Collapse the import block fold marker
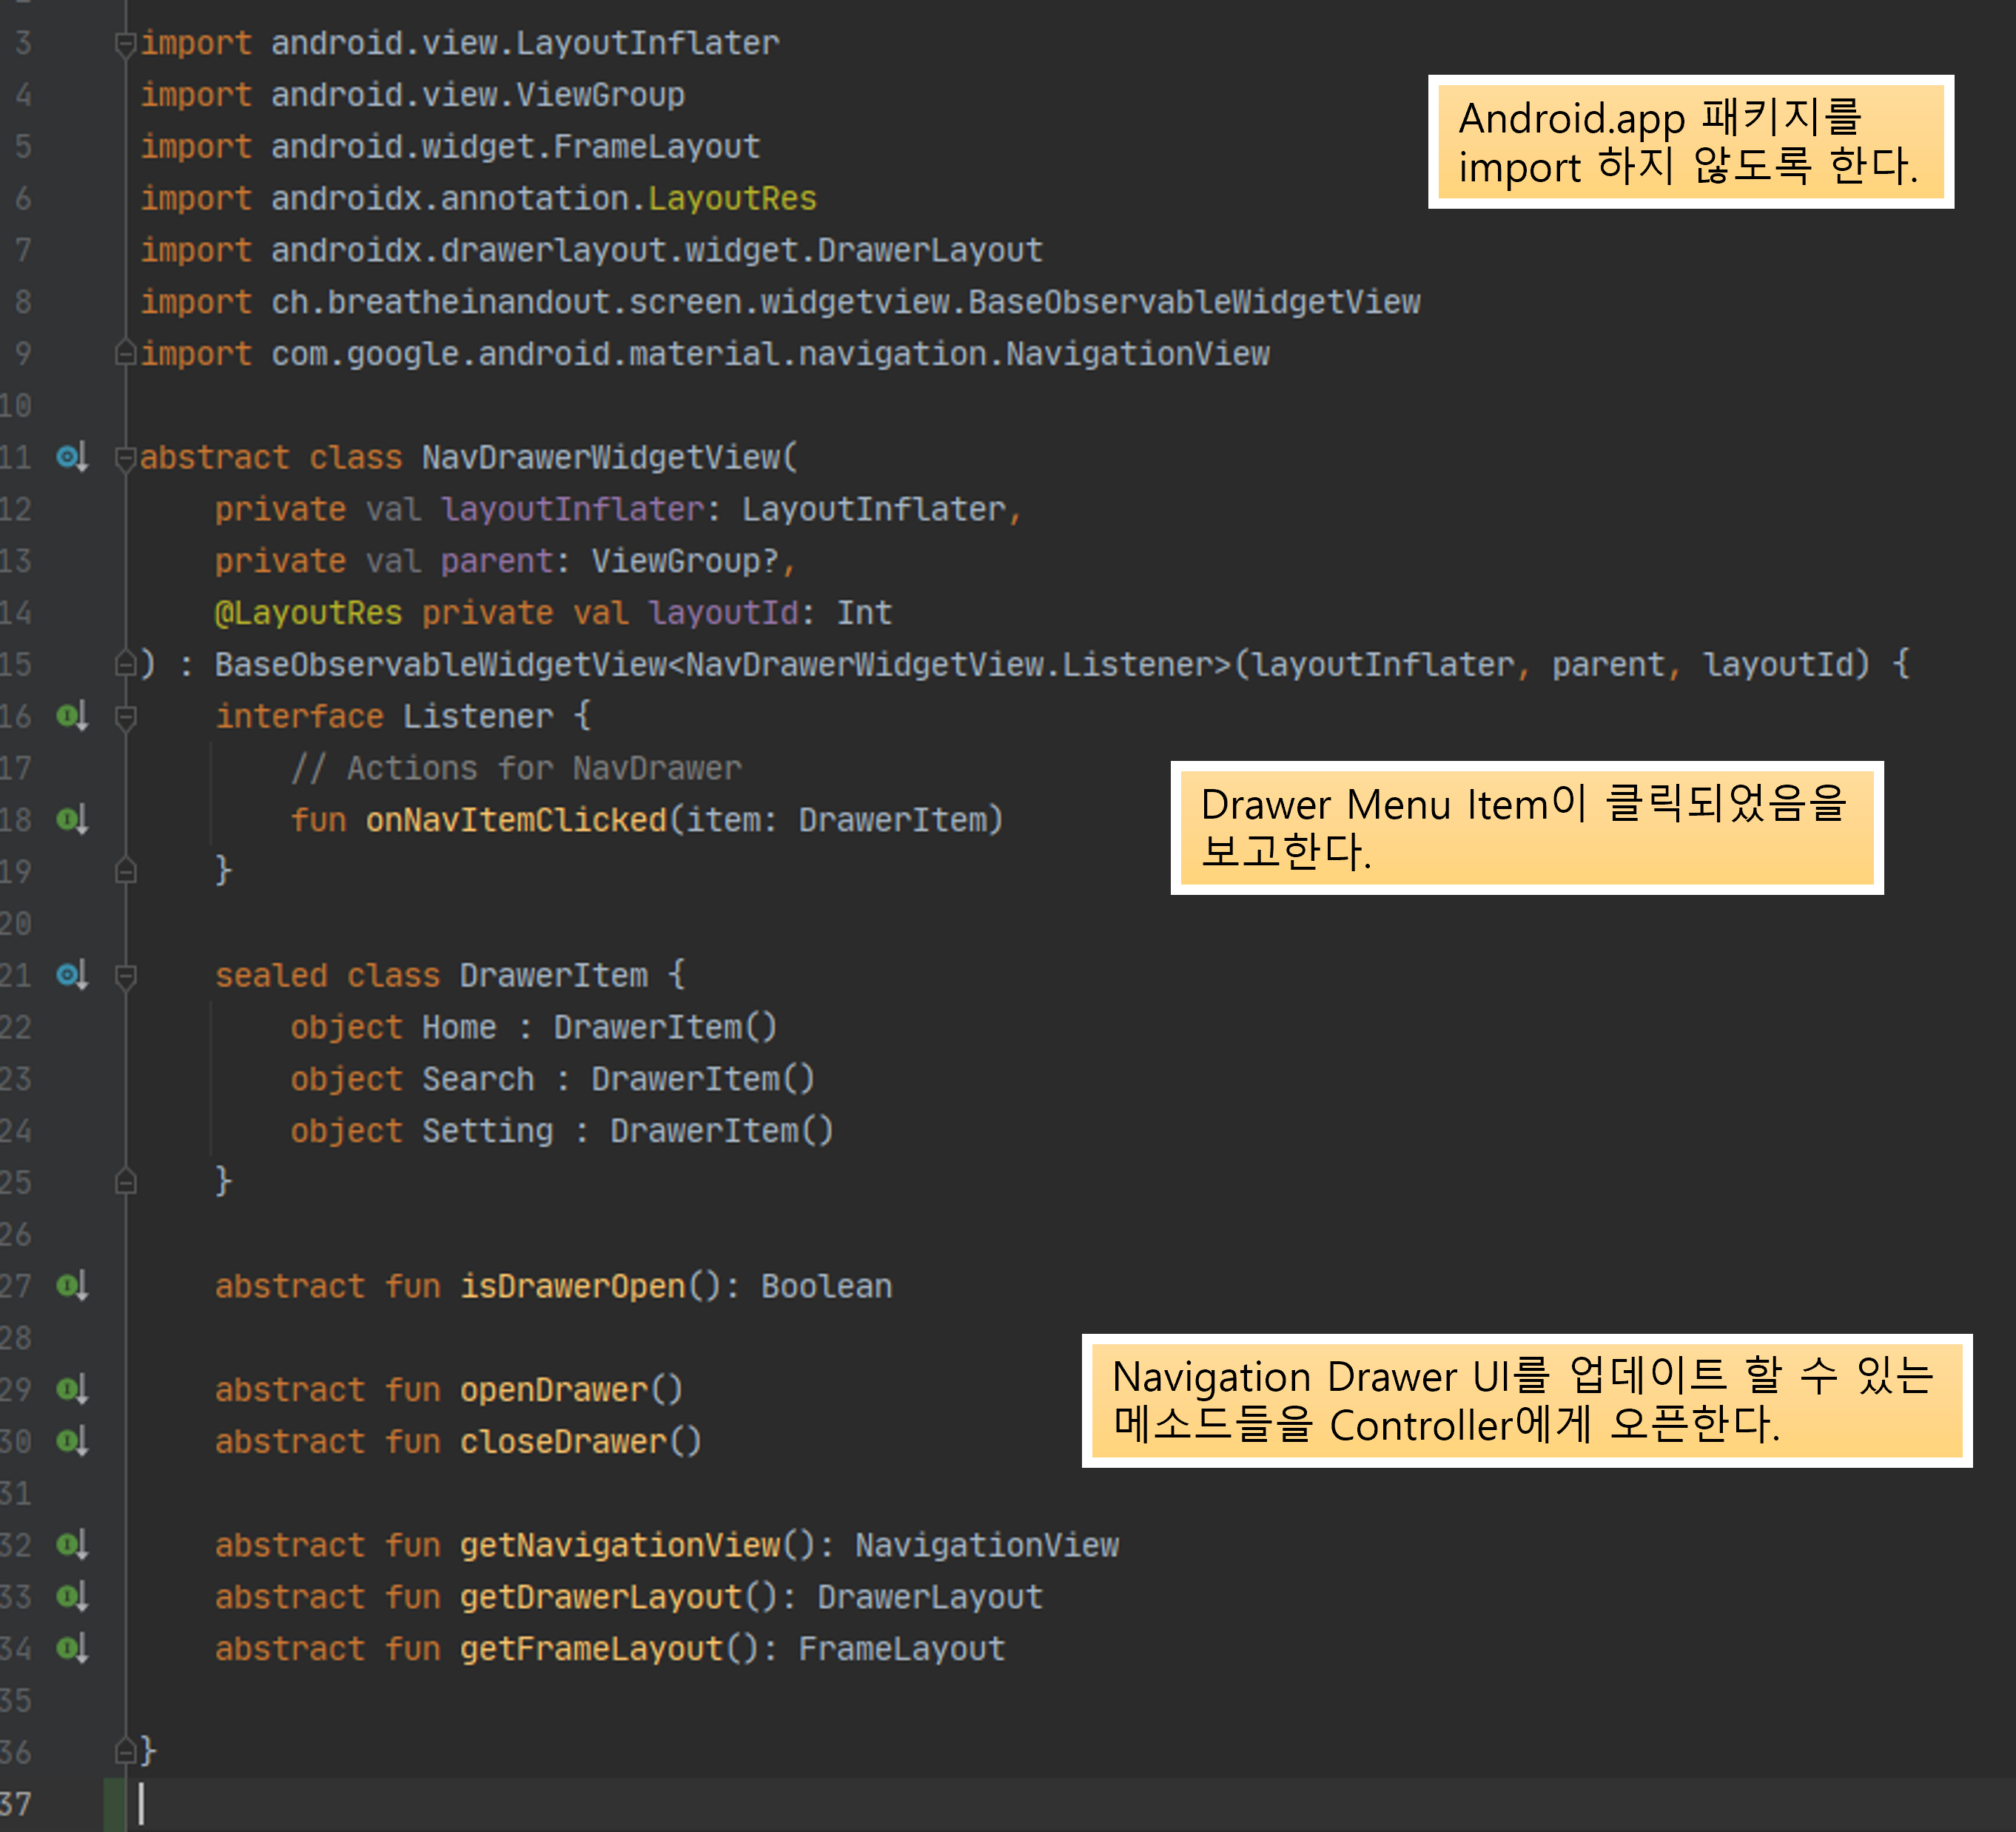This screenshot has height=1832, width=2016. (x=125, y=44)
